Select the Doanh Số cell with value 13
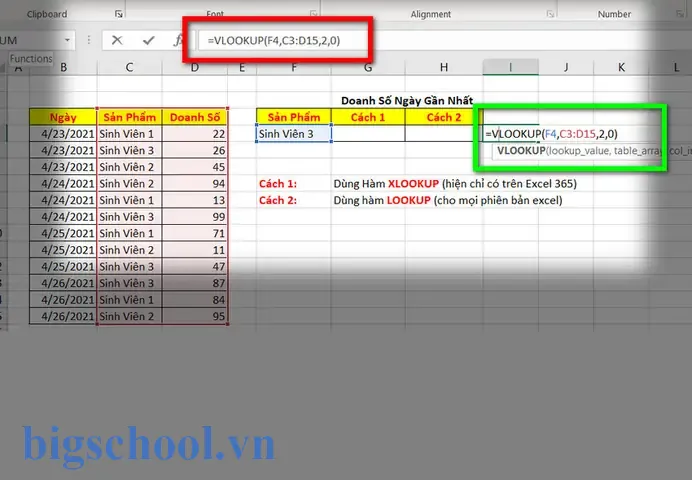The height and width of the screenshot is (480, 692). 195,200
